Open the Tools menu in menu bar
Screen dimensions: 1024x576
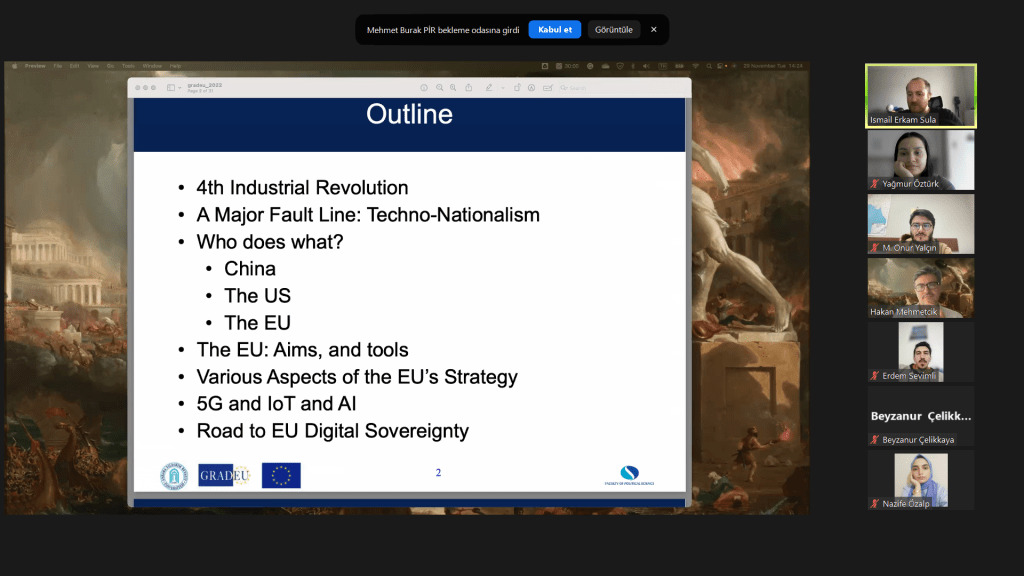(128, 66)
